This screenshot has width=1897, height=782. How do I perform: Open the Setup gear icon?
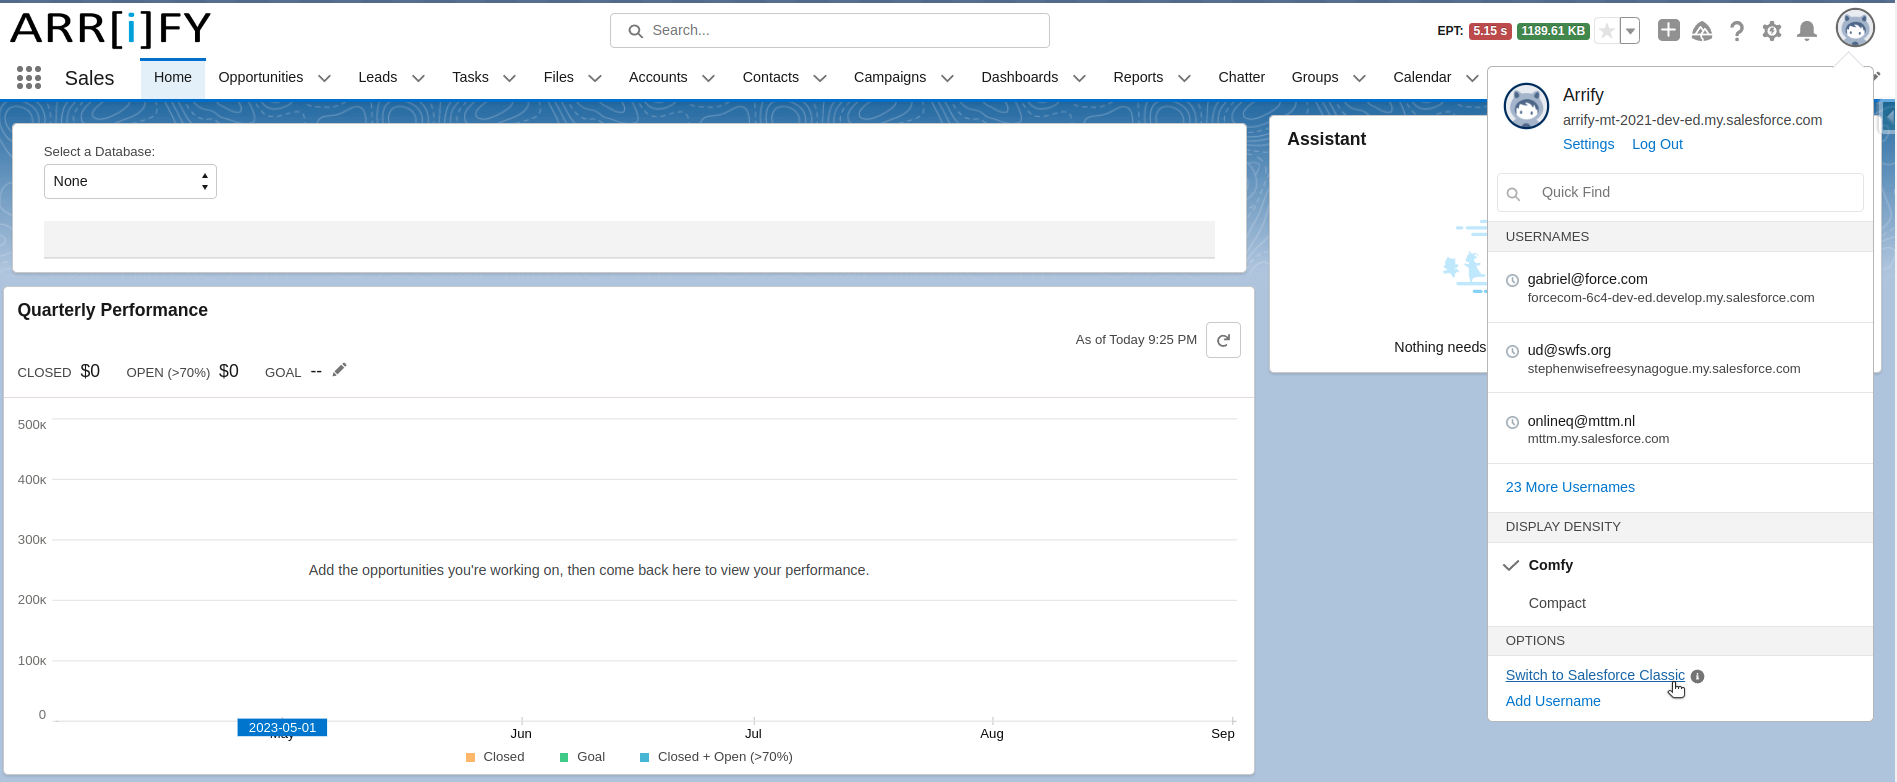click(x=1772, y=31)
